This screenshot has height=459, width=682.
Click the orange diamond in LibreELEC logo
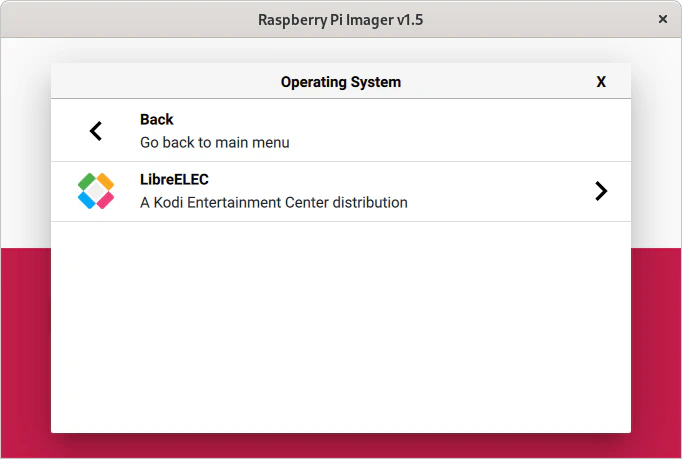tap(106, 181)
